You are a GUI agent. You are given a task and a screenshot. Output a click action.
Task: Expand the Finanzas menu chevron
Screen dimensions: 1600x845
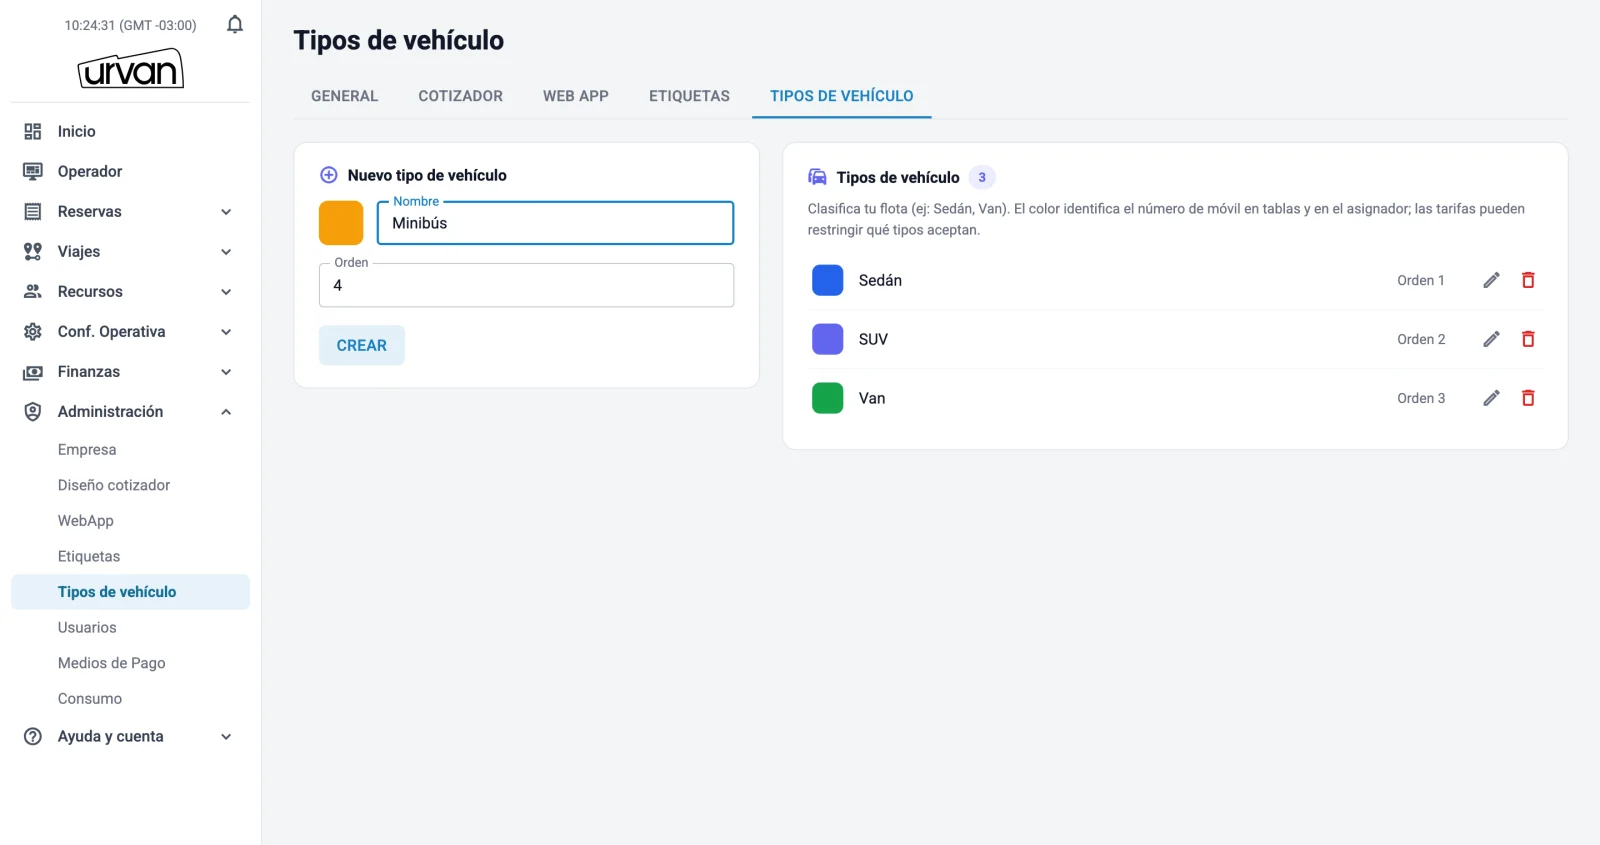[x=226, y=372]
